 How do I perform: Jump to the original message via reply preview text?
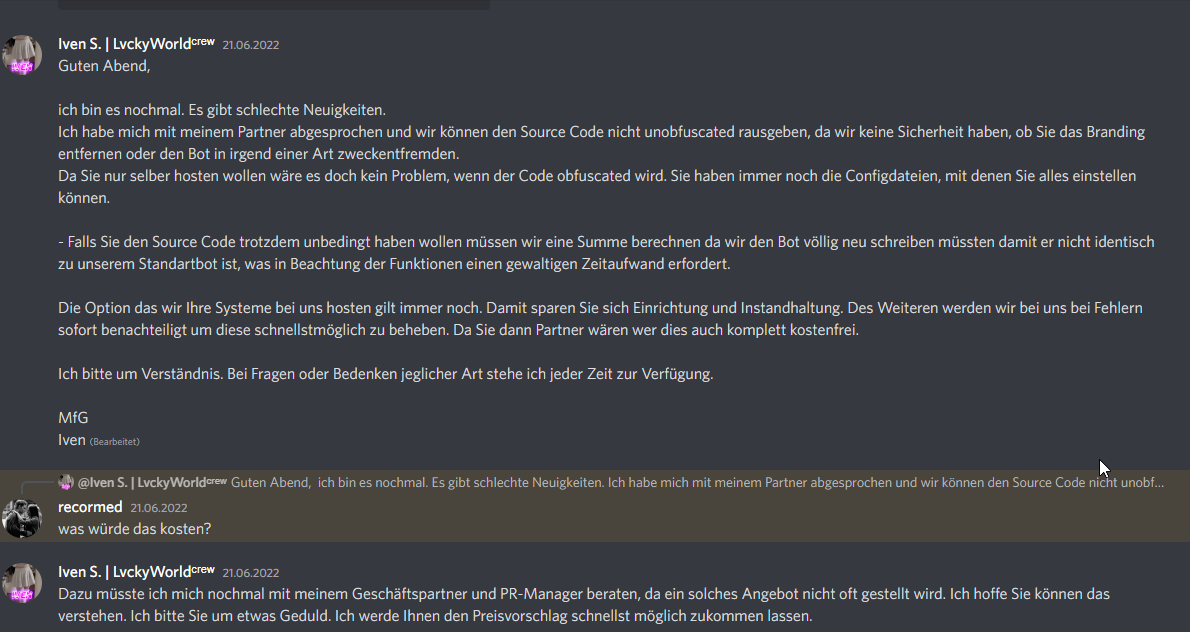[697, 483]
